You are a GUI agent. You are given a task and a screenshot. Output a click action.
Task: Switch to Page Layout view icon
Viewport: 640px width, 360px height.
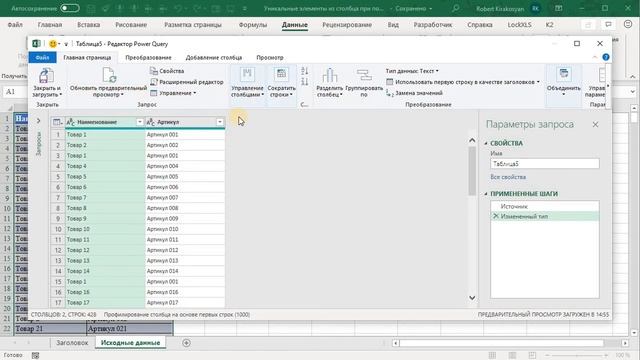[512, 356]
